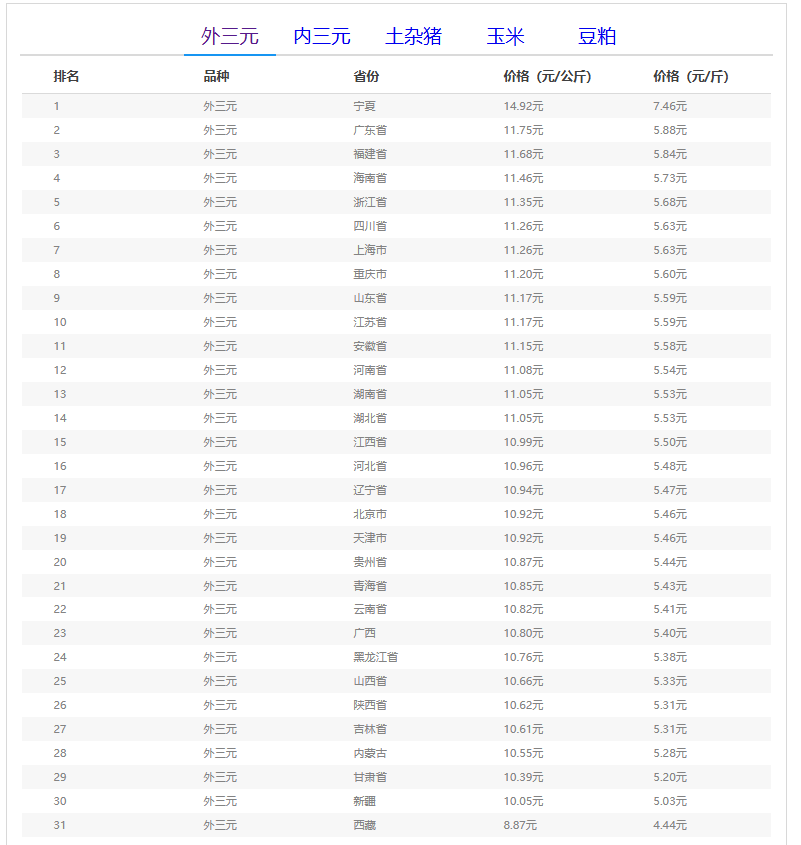Click the 省份 column header
Image resolution: width=801 pixels, height=845 pixels.
click(366, 77)
